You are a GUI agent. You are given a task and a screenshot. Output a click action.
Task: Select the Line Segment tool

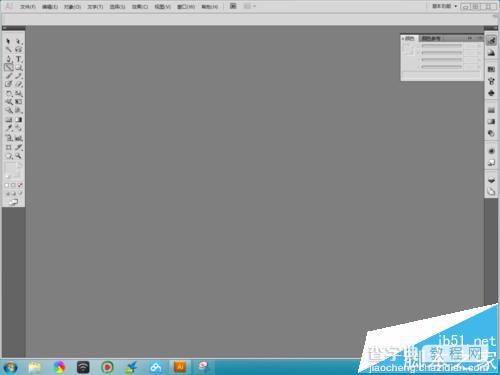(9, 67)
